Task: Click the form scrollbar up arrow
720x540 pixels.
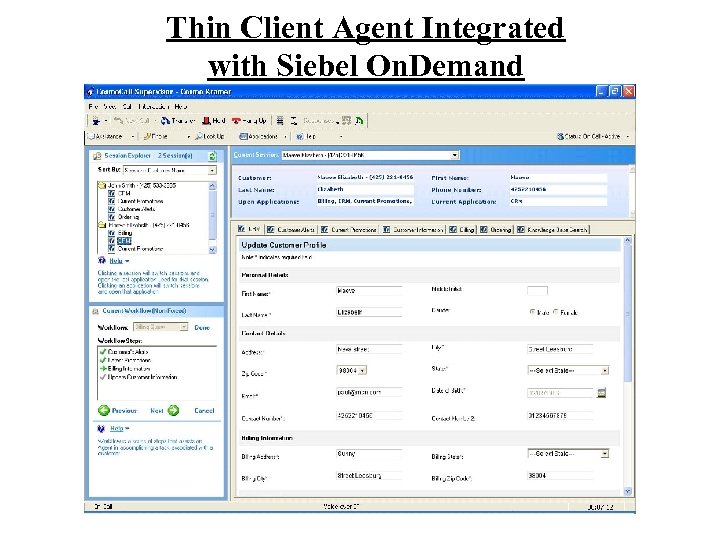Action: click(x=628, y=240)
